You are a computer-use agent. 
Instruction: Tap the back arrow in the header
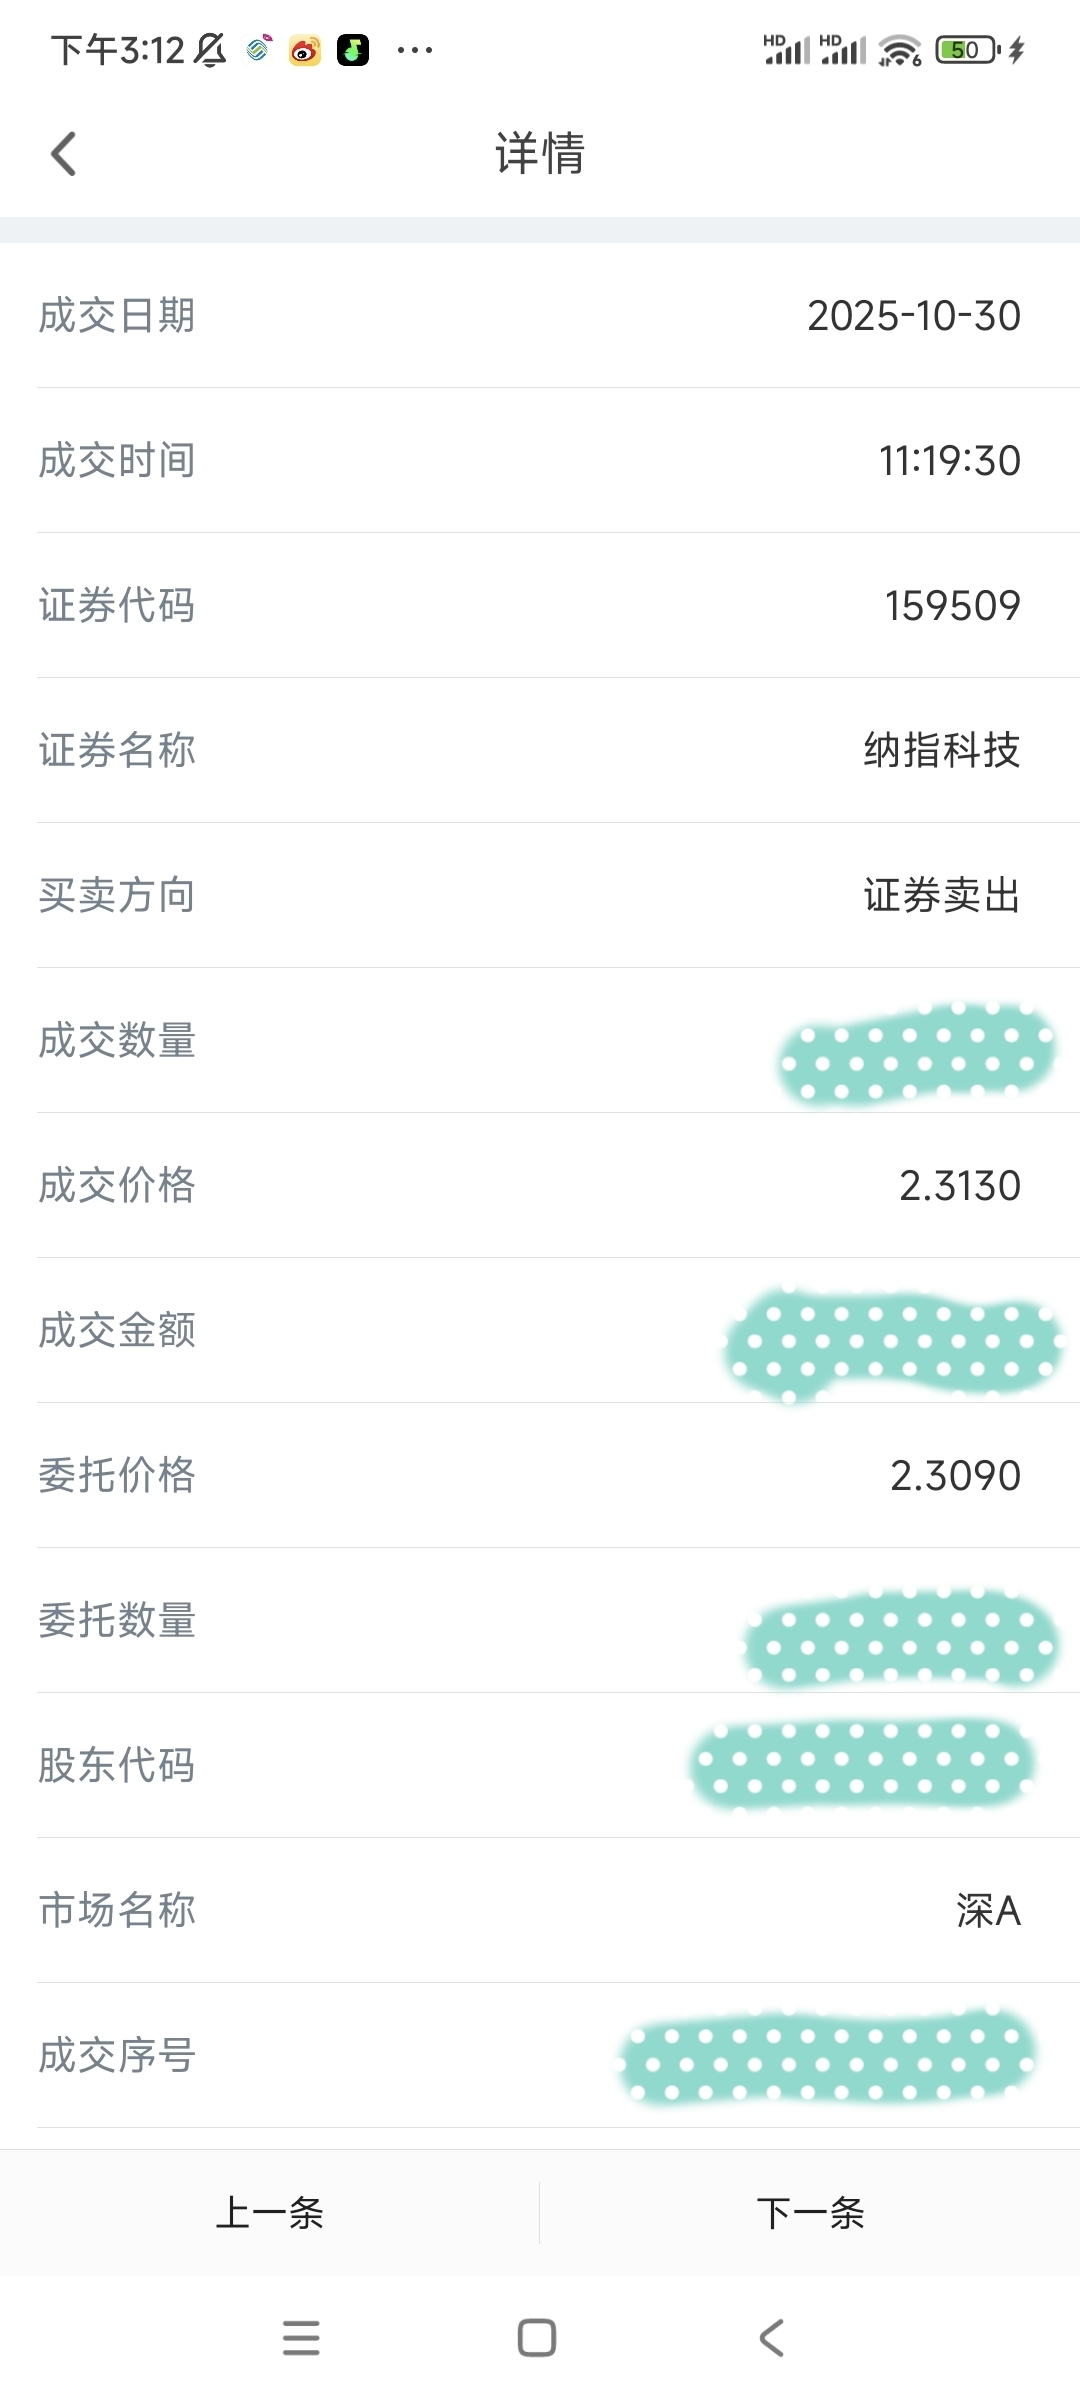[64, 154]
